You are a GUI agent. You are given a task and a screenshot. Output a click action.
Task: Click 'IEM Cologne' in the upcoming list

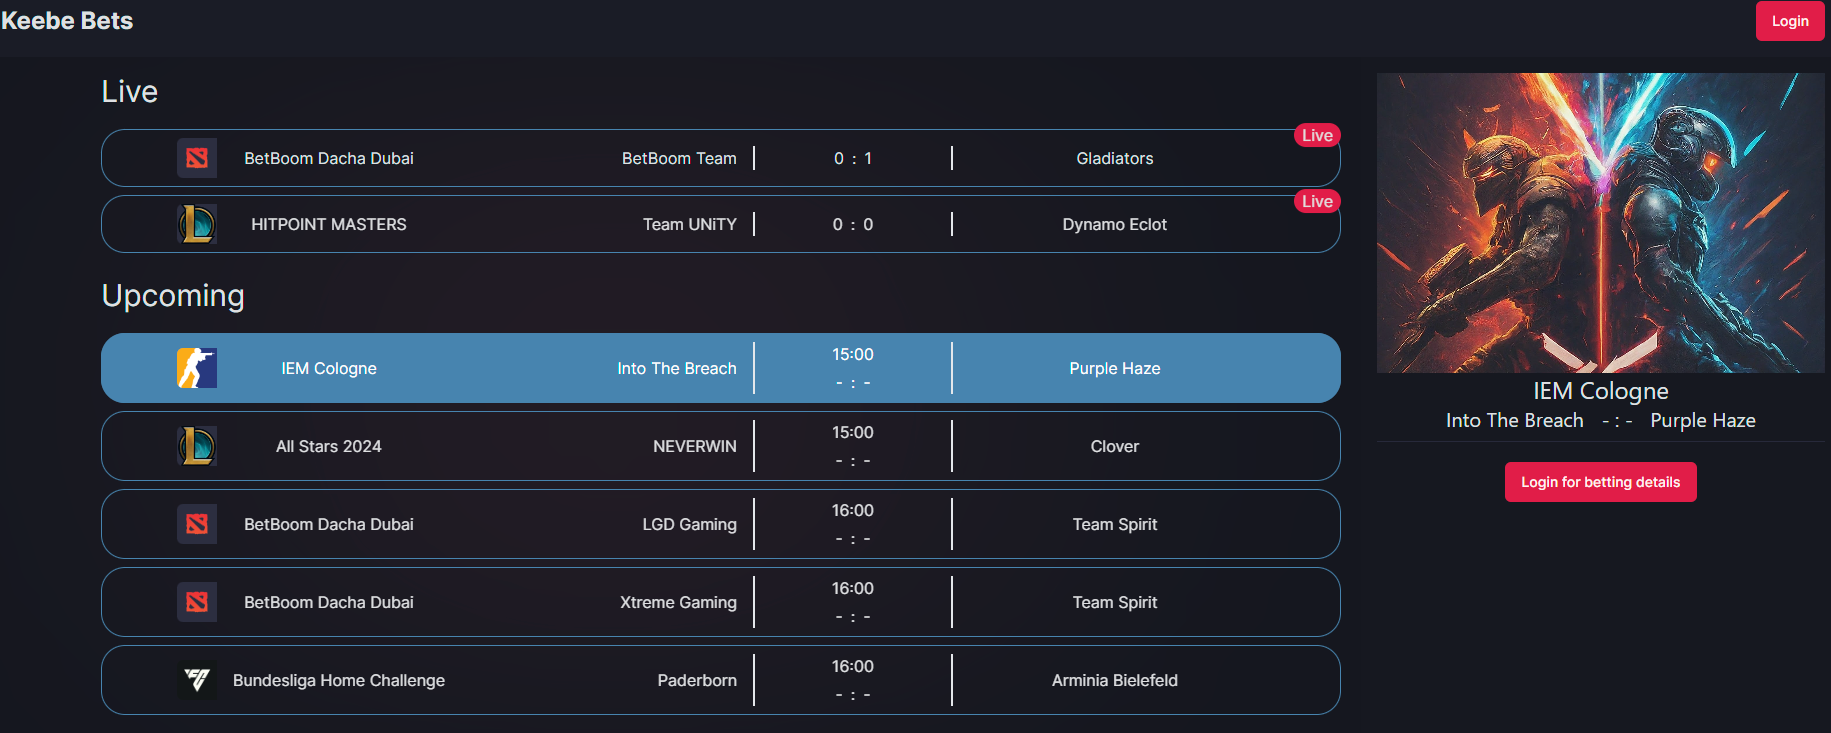click(329, 368)
